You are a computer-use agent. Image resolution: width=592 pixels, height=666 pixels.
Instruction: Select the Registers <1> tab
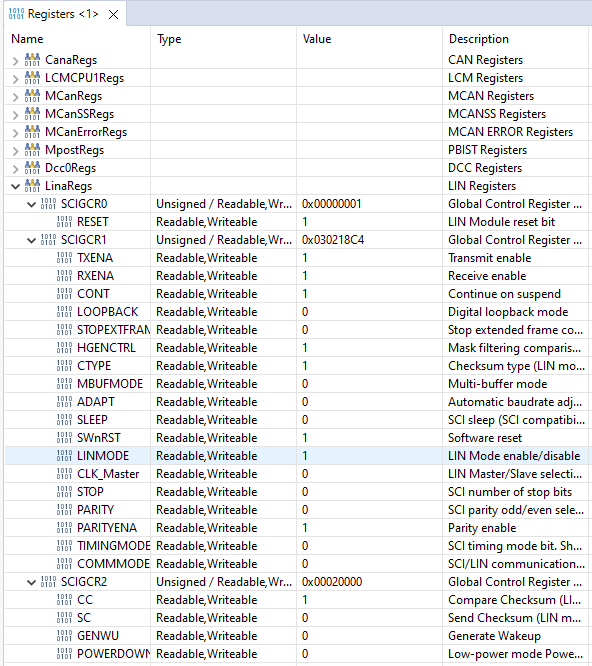coord(63,14)
